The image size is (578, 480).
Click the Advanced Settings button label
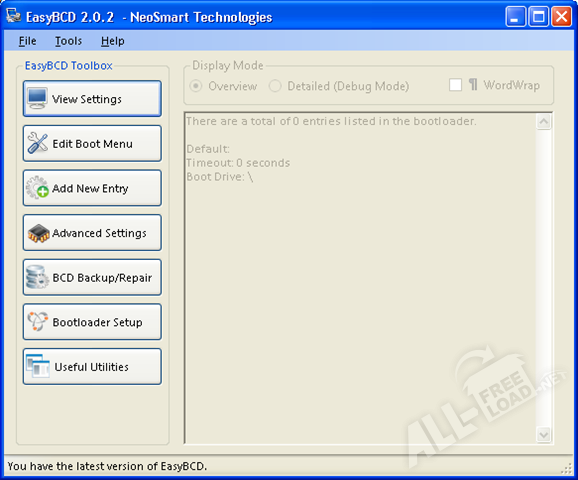click(x=100, y=233)
